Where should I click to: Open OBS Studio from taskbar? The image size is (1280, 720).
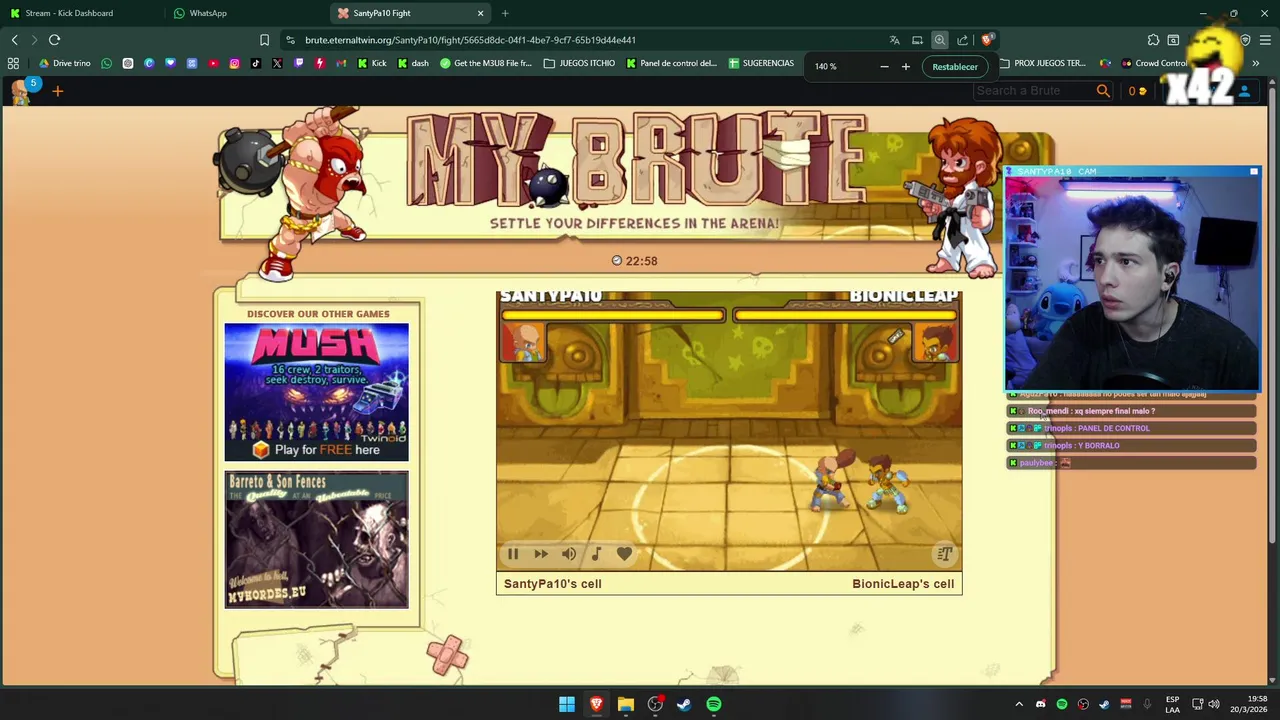[x=655, y=704]
